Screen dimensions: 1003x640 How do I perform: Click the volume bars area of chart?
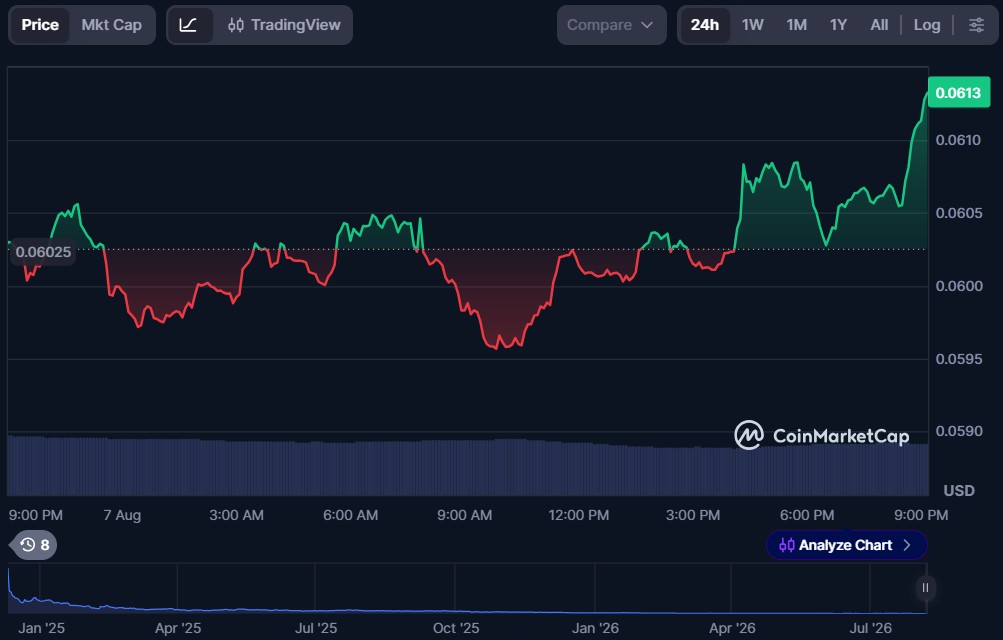point(468,467)
